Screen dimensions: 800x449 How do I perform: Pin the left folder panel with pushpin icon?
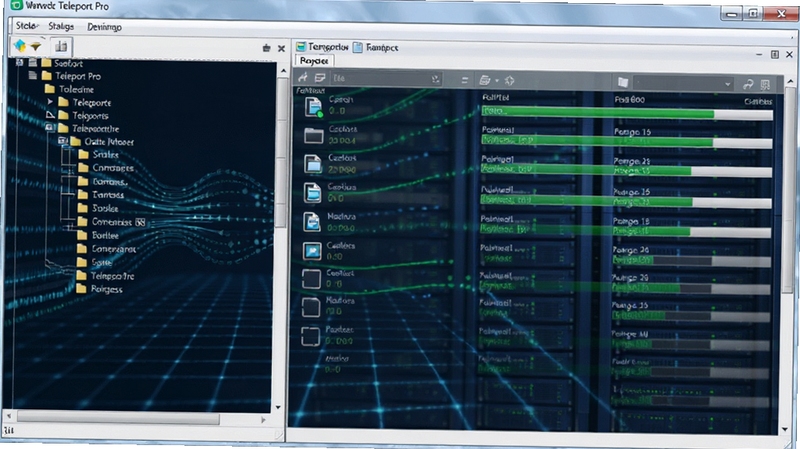click(266, 48)
